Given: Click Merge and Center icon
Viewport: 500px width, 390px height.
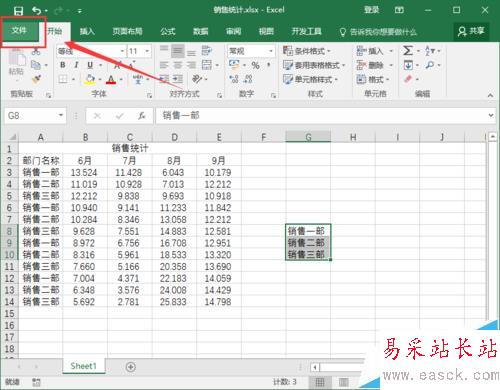Looking at the screenshot, I should 207,65.
